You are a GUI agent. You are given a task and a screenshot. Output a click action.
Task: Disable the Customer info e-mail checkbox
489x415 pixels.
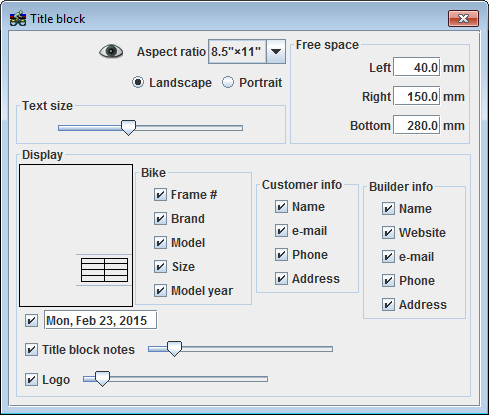coord(281,230)
